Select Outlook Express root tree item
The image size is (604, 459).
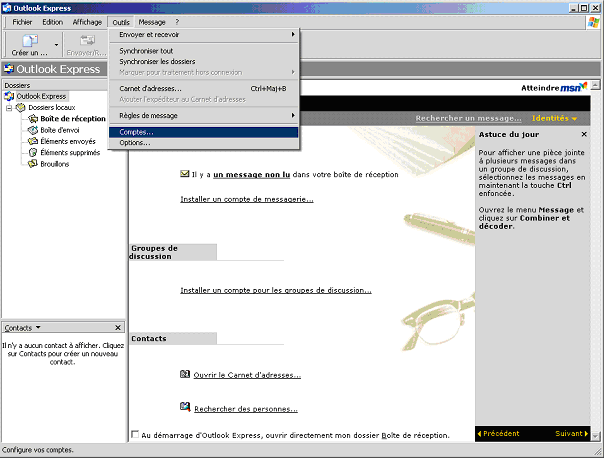(41, 96)
